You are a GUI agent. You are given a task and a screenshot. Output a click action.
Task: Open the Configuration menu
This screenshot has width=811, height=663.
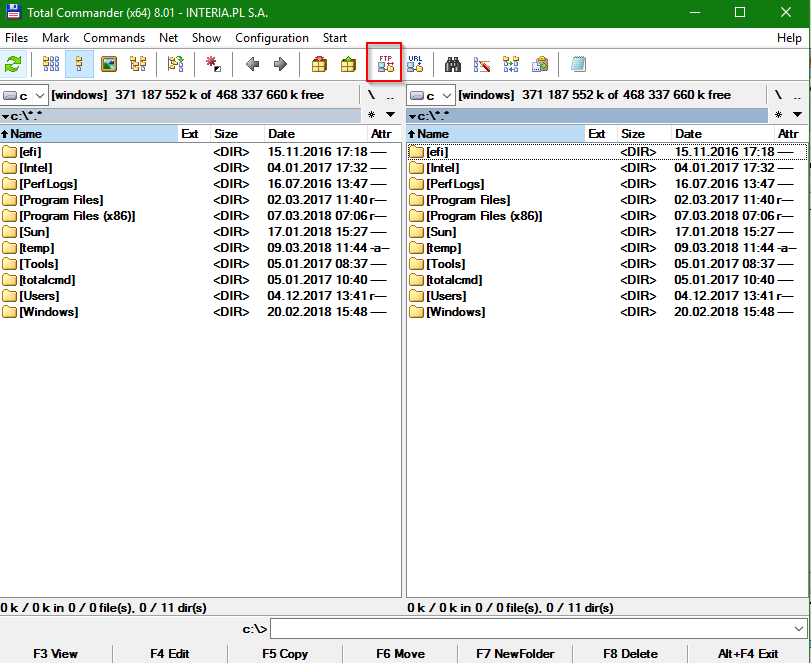pyautogui.click(x=272, y=38)
